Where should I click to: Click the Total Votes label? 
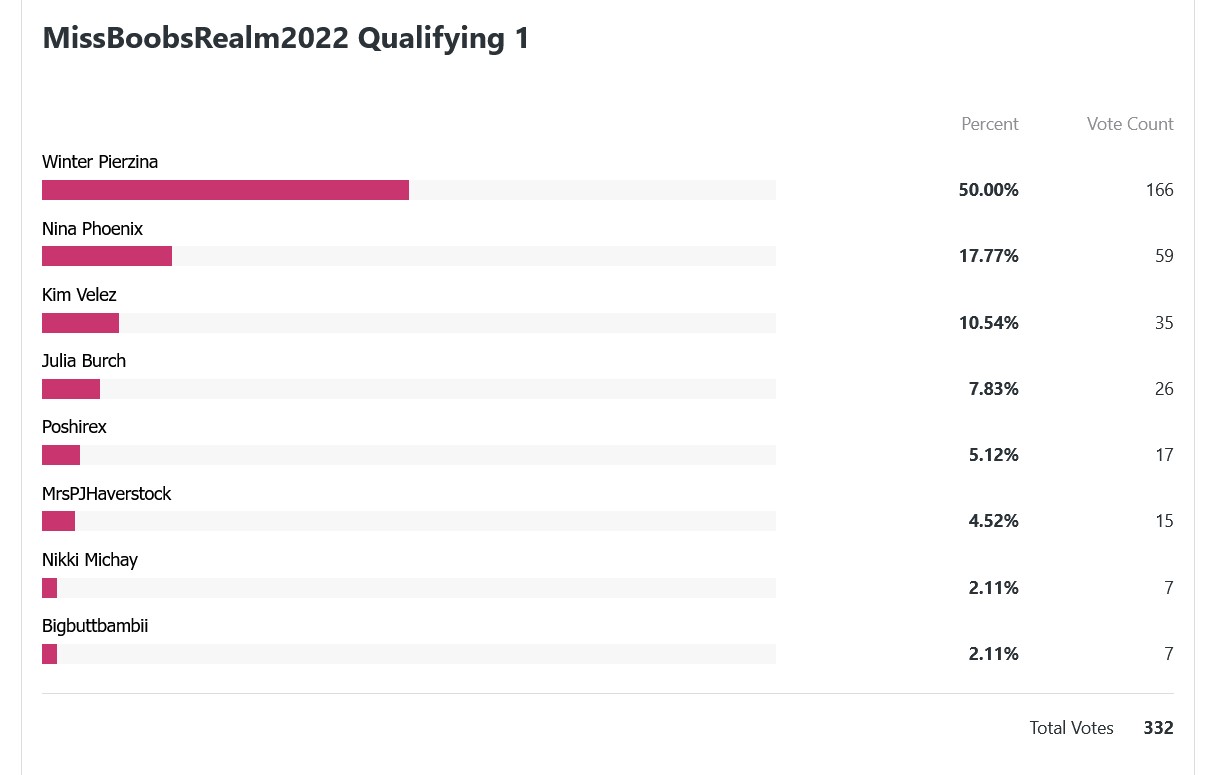coord(1071,728)
